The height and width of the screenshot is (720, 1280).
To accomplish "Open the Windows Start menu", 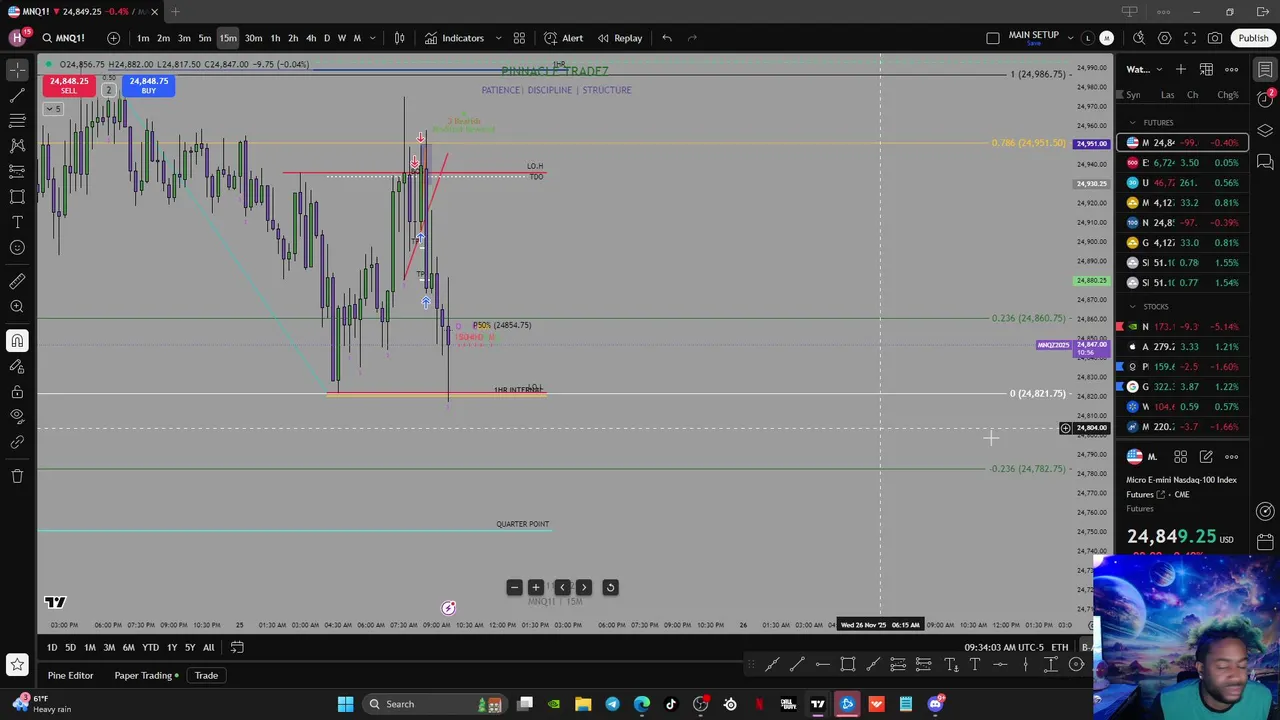I will [345, 704].
